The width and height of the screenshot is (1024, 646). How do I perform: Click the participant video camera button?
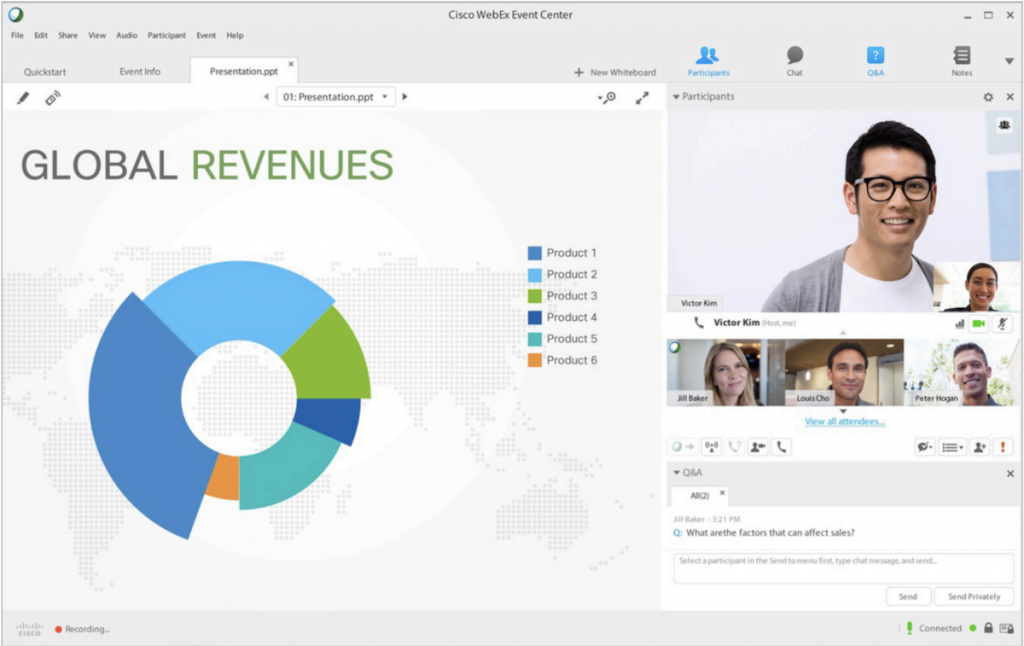click(758, 447)
